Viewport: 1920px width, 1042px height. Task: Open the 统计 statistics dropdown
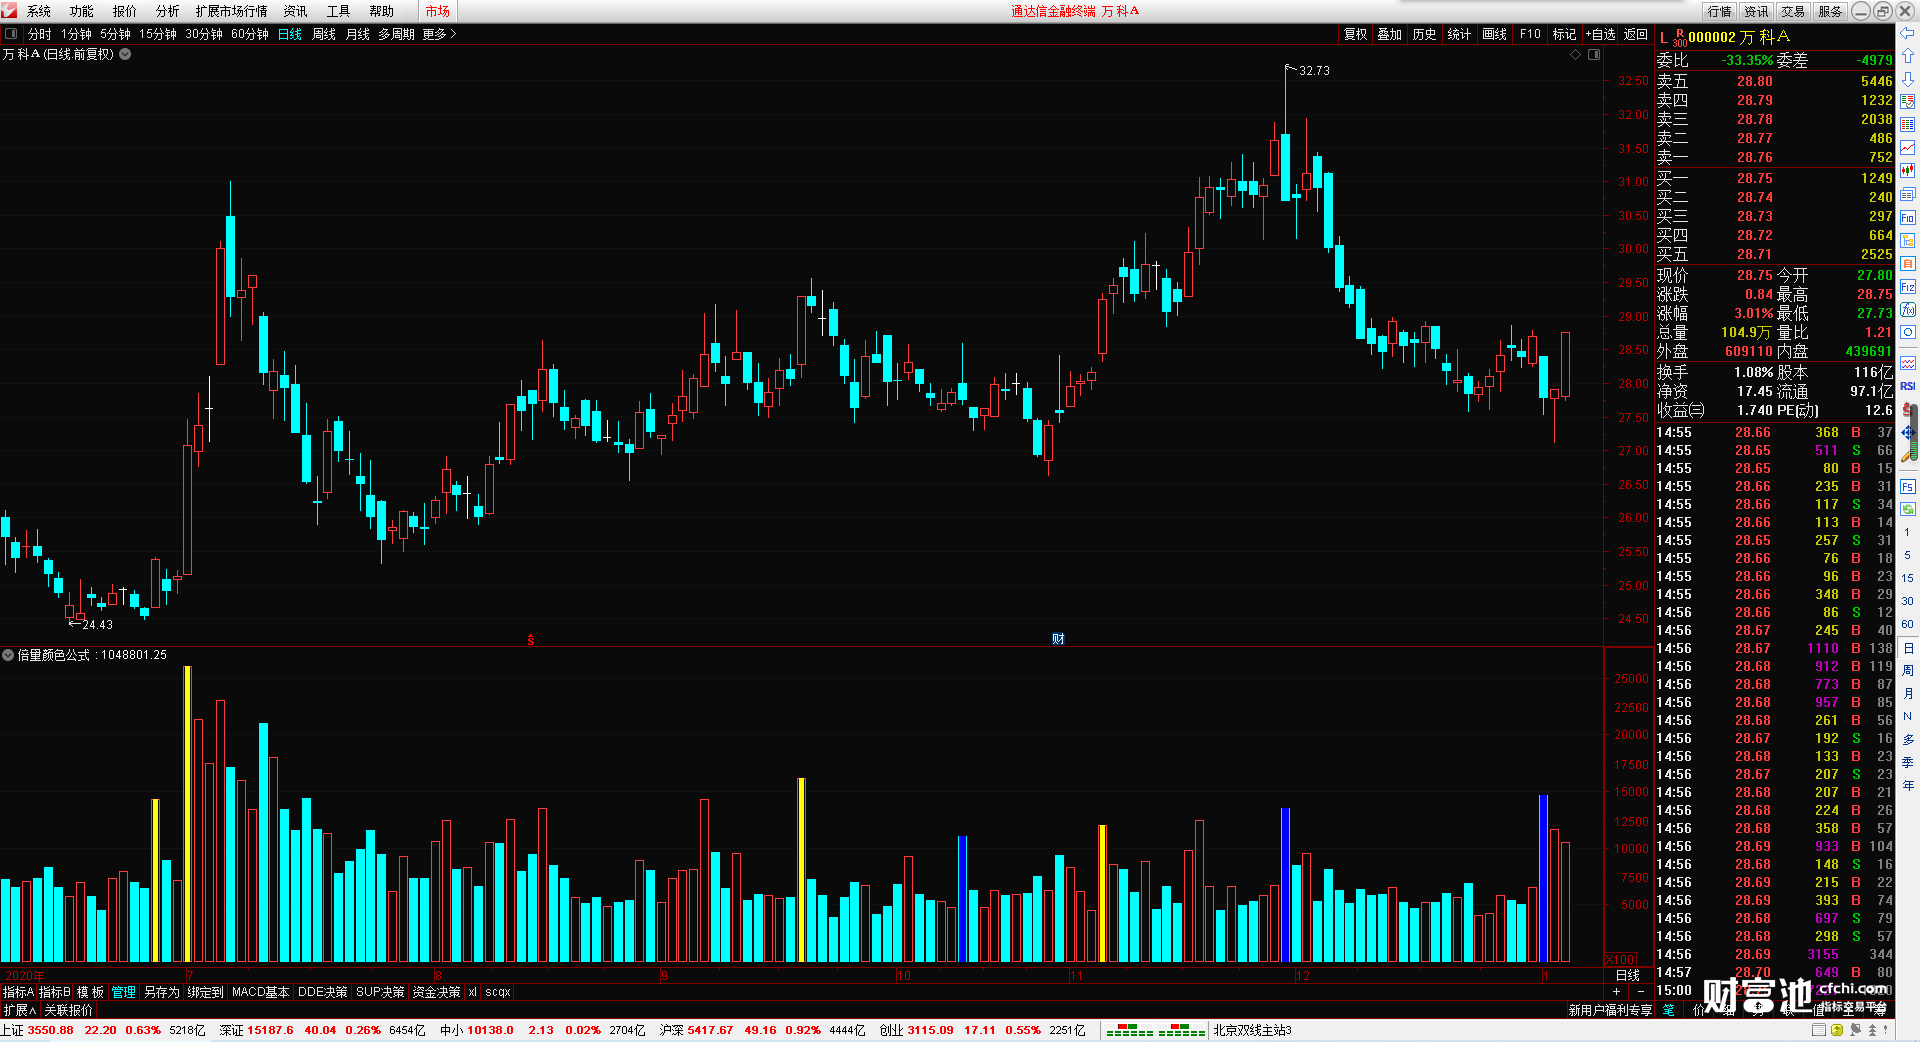[x=1459, y=34]
